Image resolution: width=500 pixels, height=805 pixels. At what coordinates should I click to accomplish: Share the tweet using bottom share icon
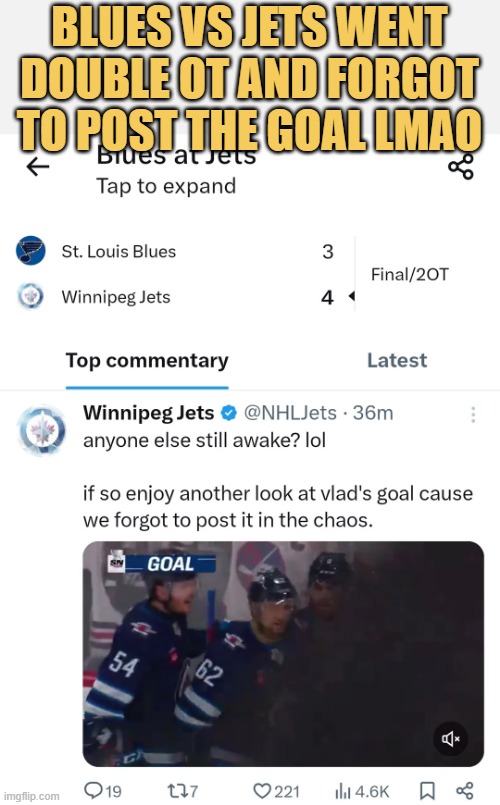click(465, 791)
